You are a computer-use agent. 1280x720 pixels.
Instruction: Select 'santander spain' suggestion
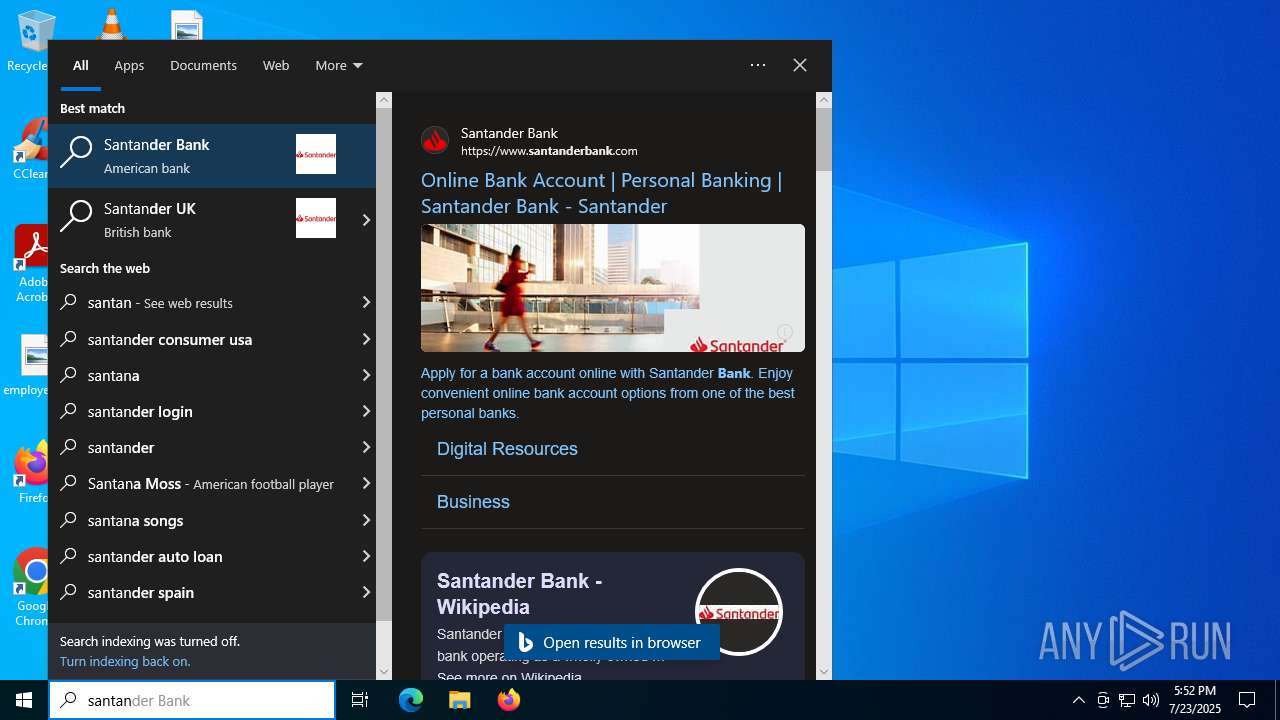[x=202, y=592]
